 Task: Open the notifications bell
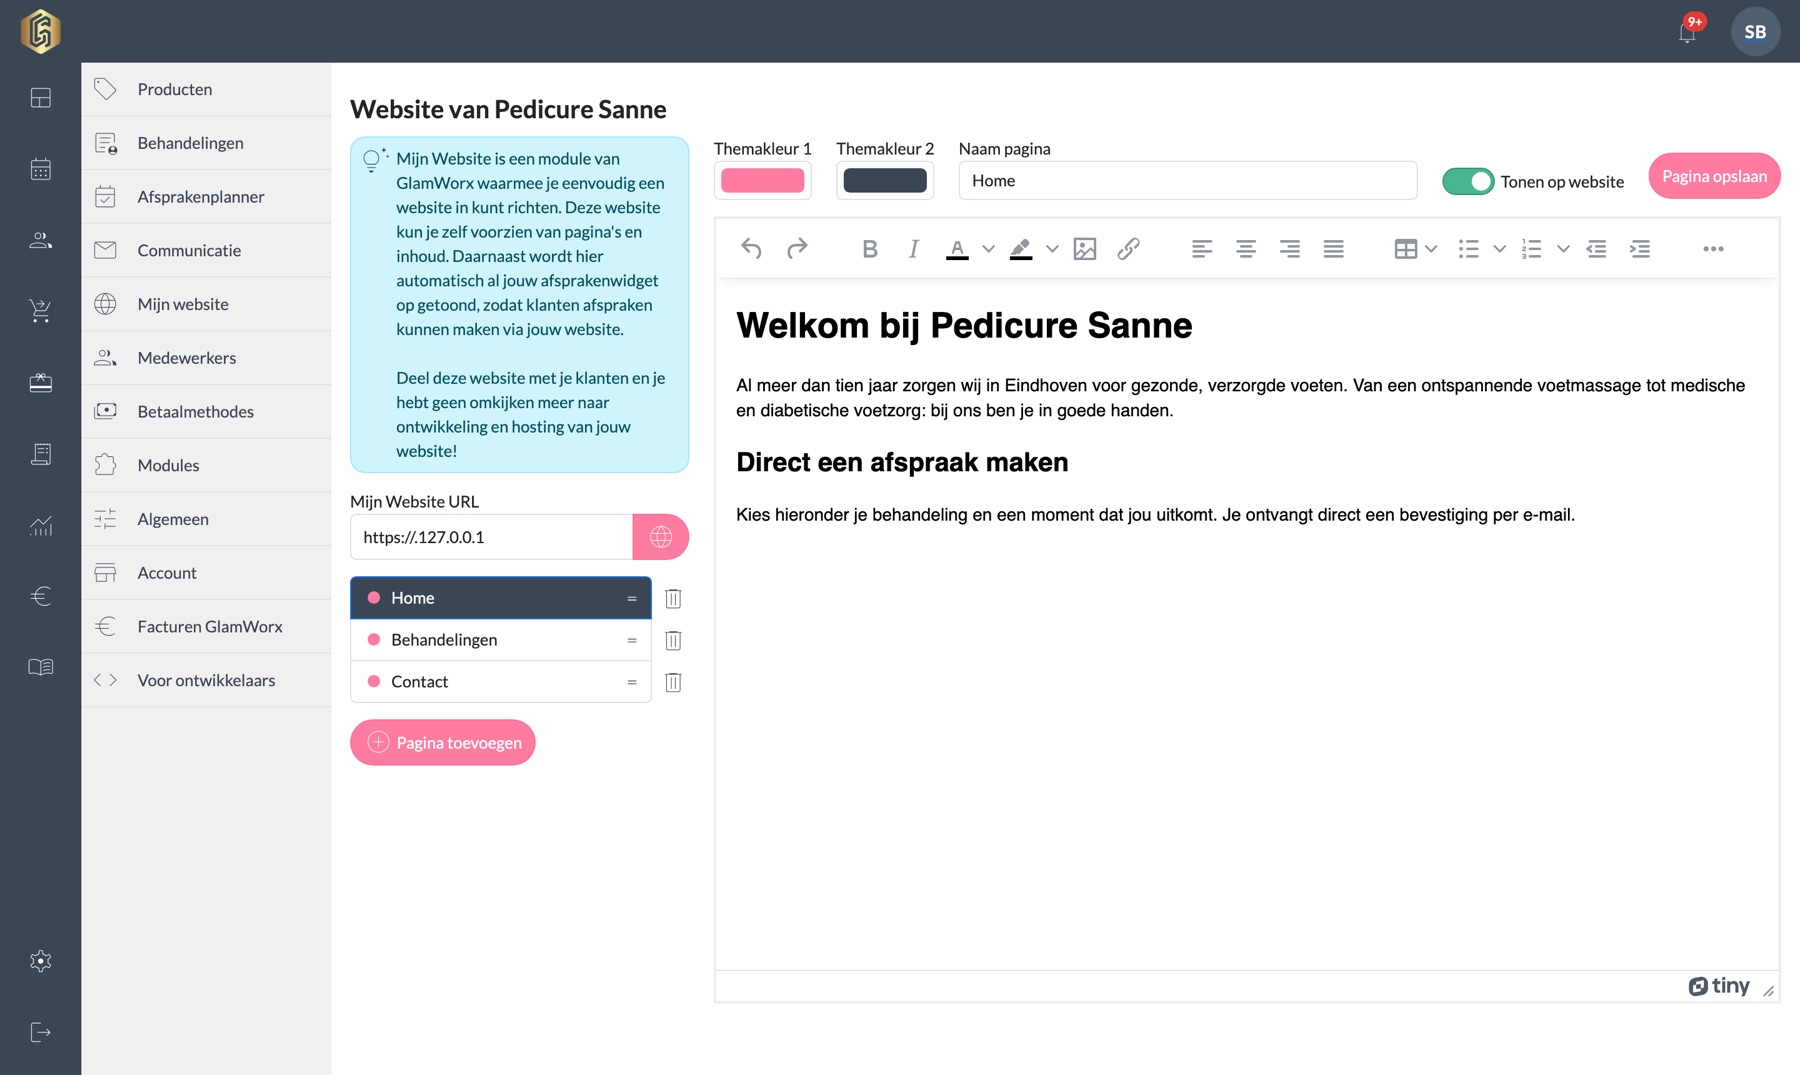1688,32
